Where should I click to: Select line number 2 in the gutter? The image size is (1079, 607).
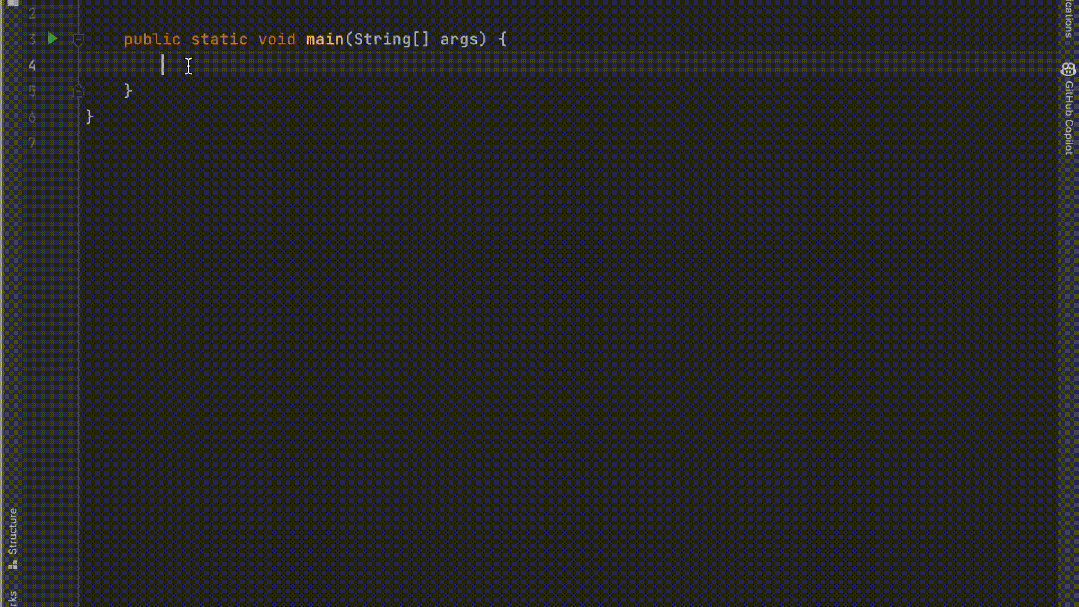pos(32,13)
